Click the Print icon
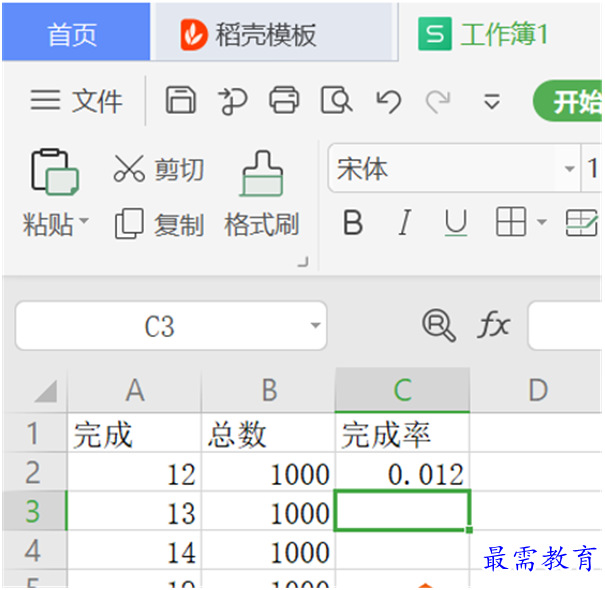 tap(284, 100)
